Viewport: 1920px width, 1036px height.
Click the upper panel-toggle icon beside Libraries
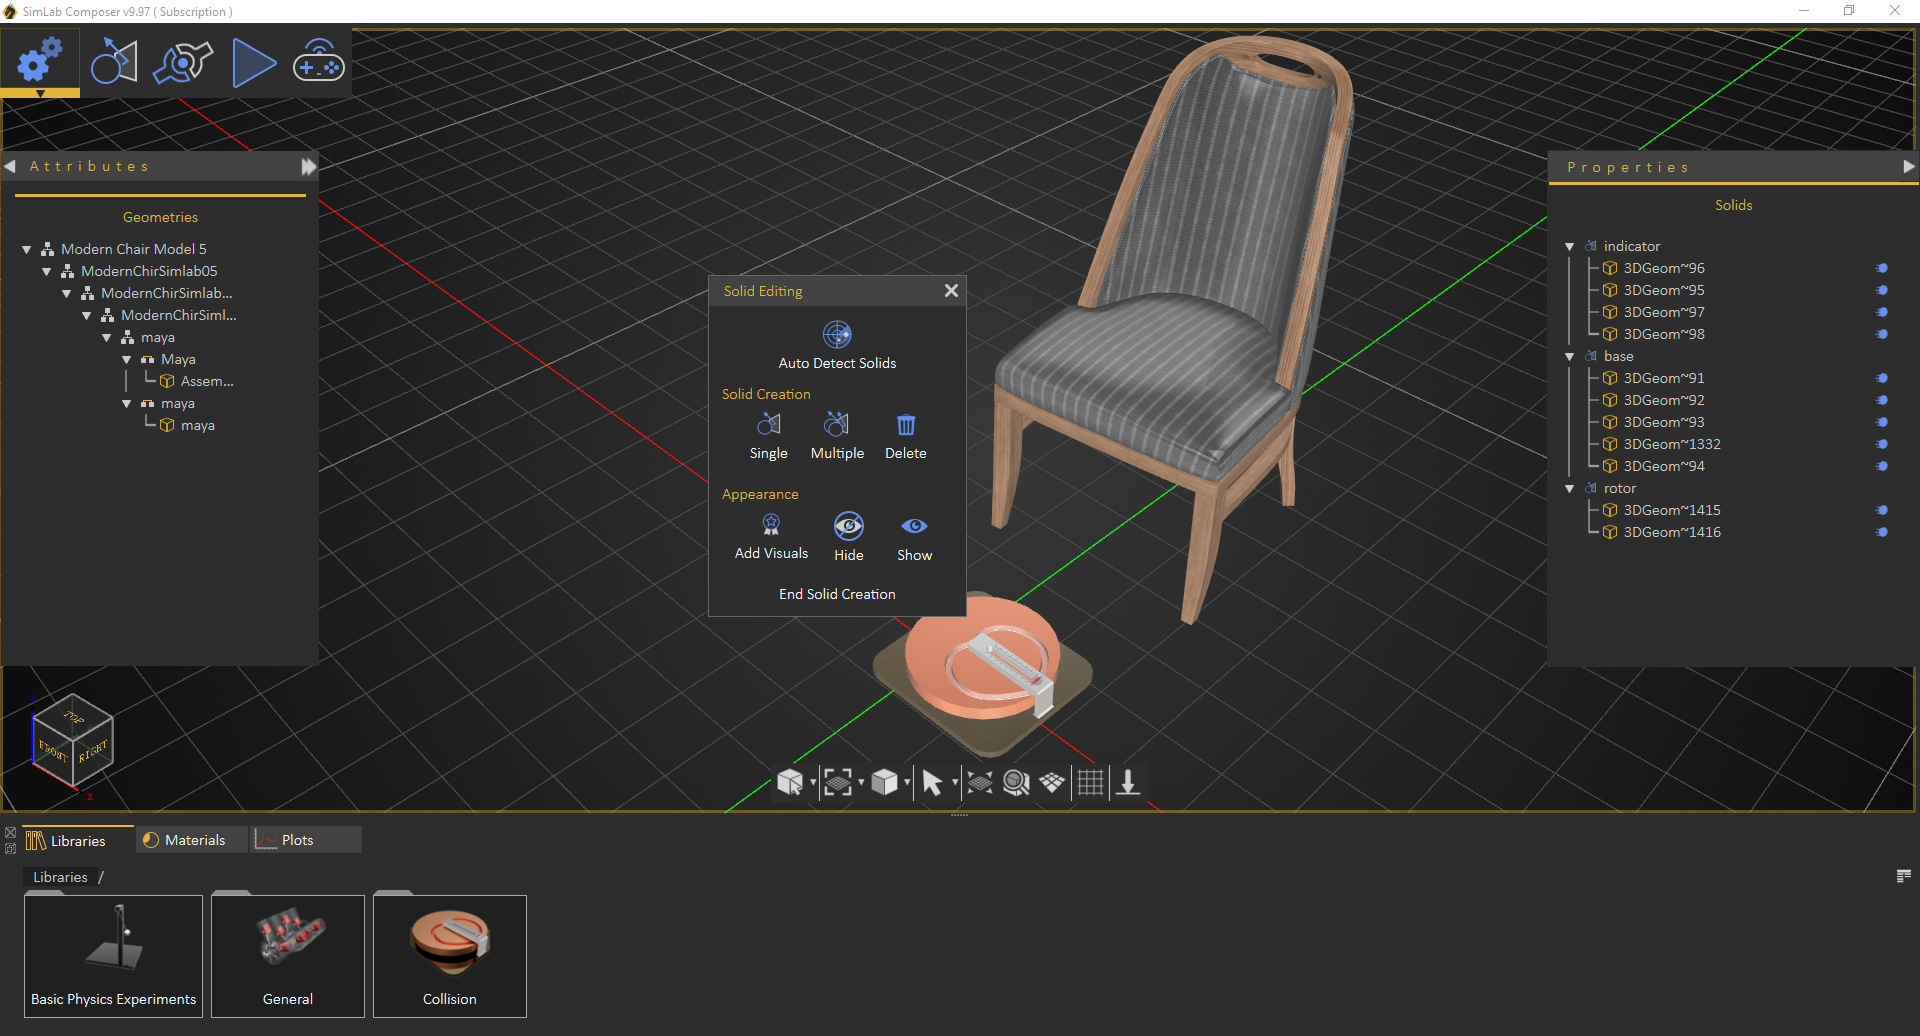point(10,832)
